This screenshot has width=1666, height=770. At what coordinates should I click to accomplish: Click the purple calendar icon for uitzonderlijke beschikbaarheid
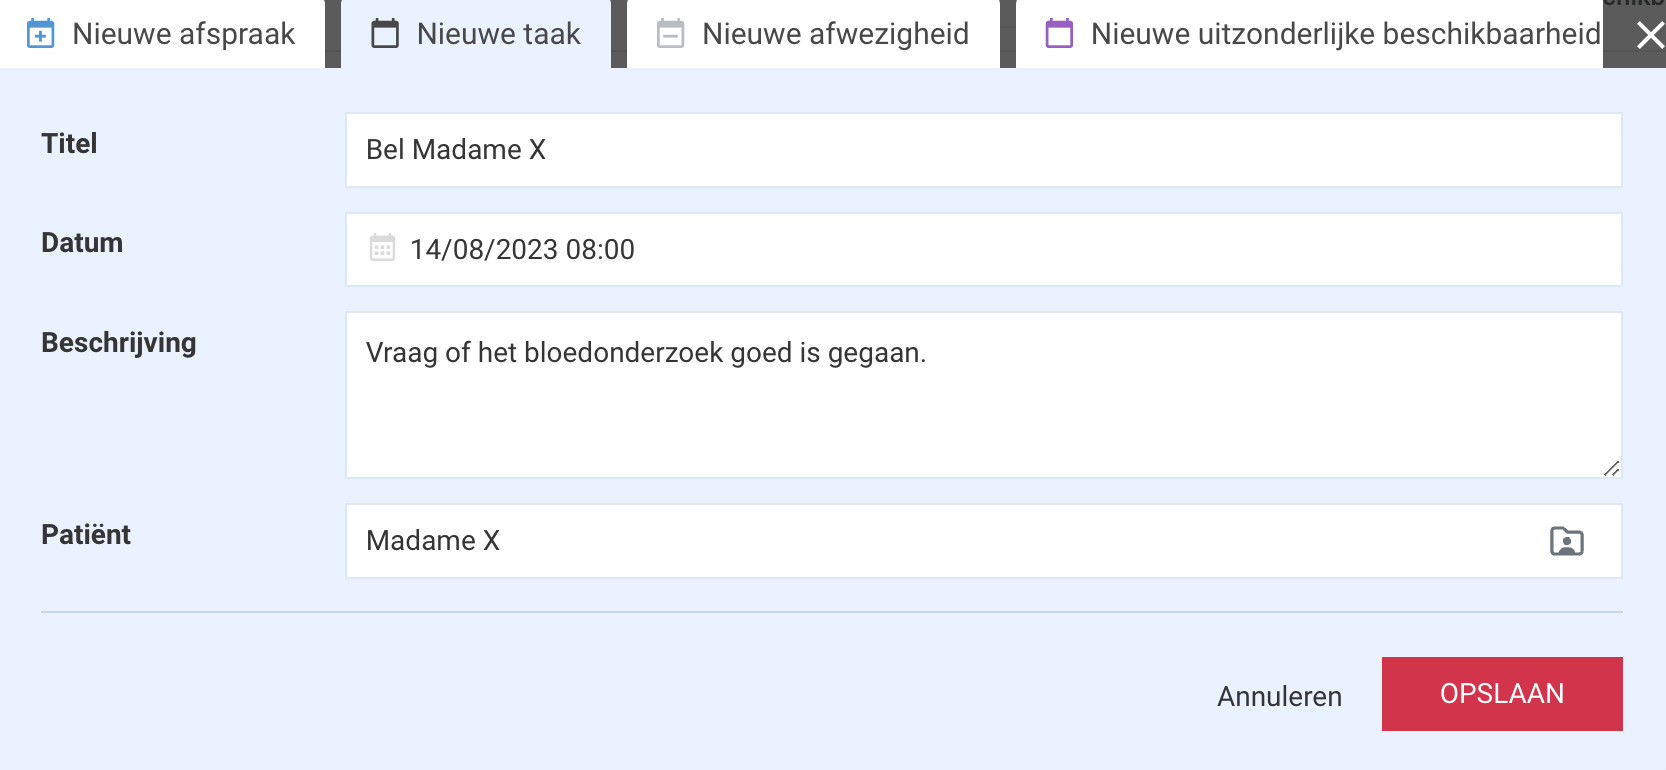(x=1059, y=34)
